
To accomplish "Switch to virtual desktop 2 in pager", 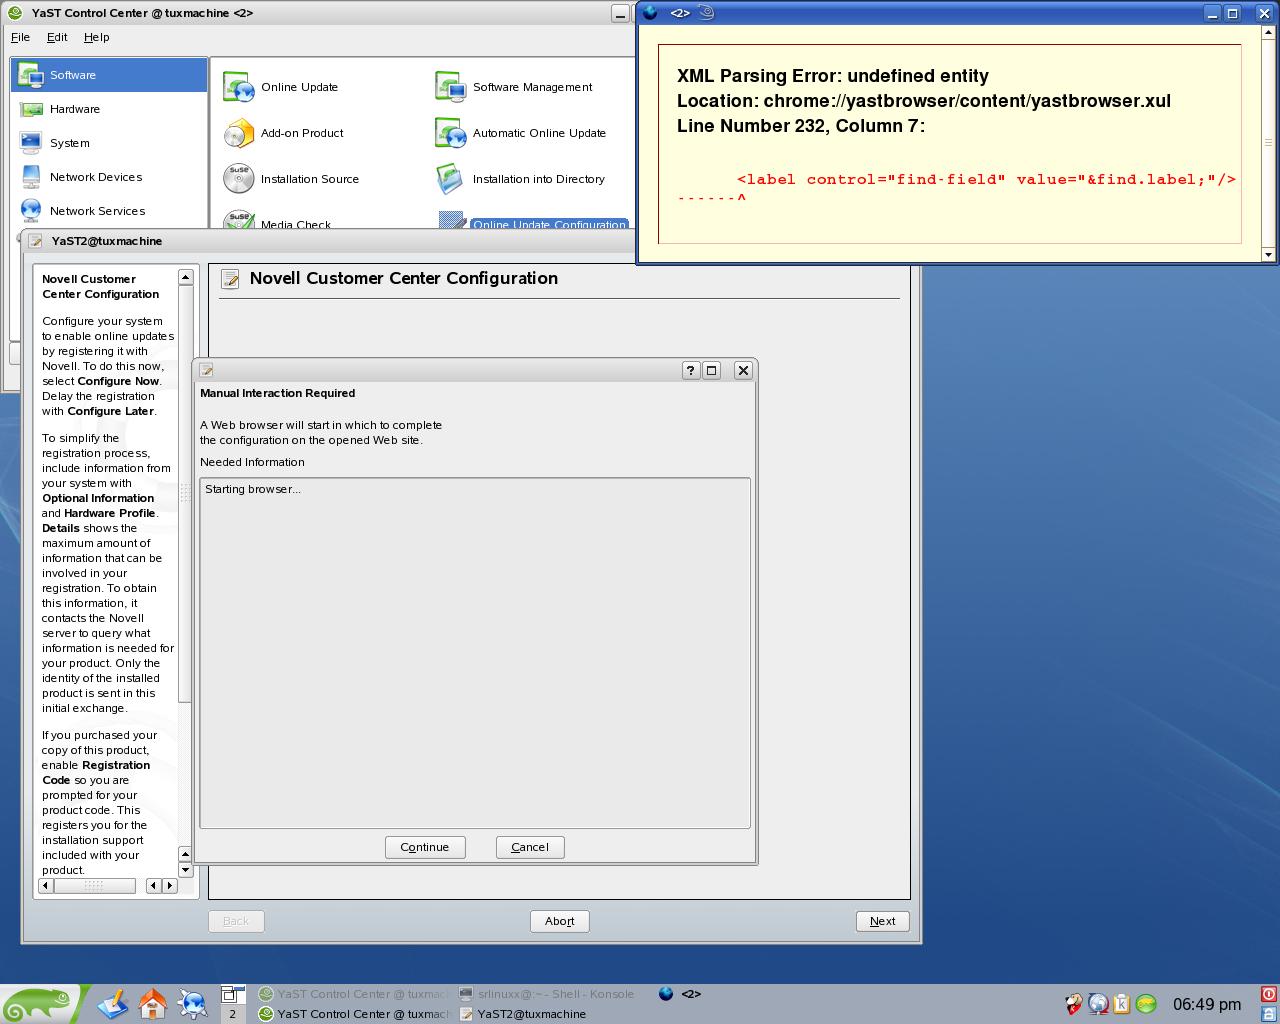I will (232, 1014).
